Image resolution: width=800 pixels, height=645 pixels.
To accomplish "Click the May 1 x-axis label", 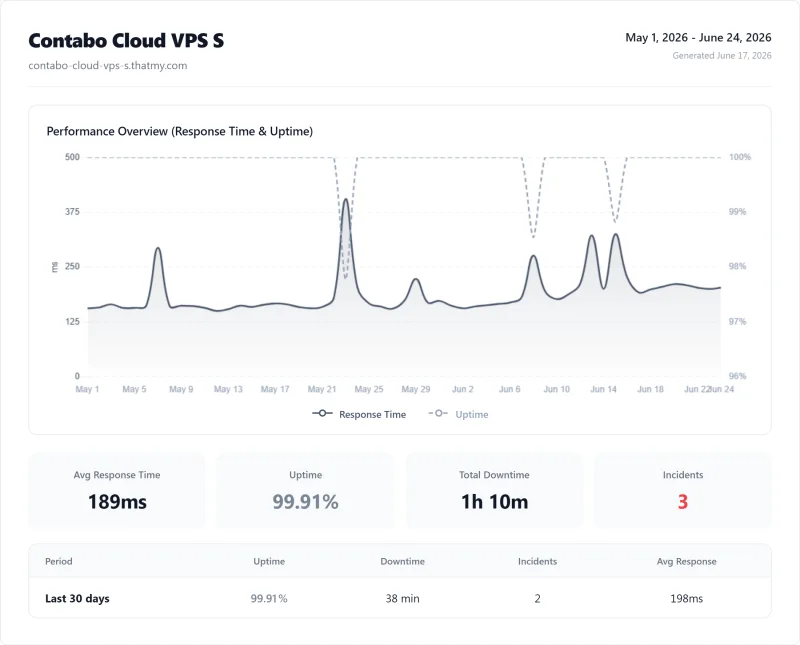I will point(87,389).
